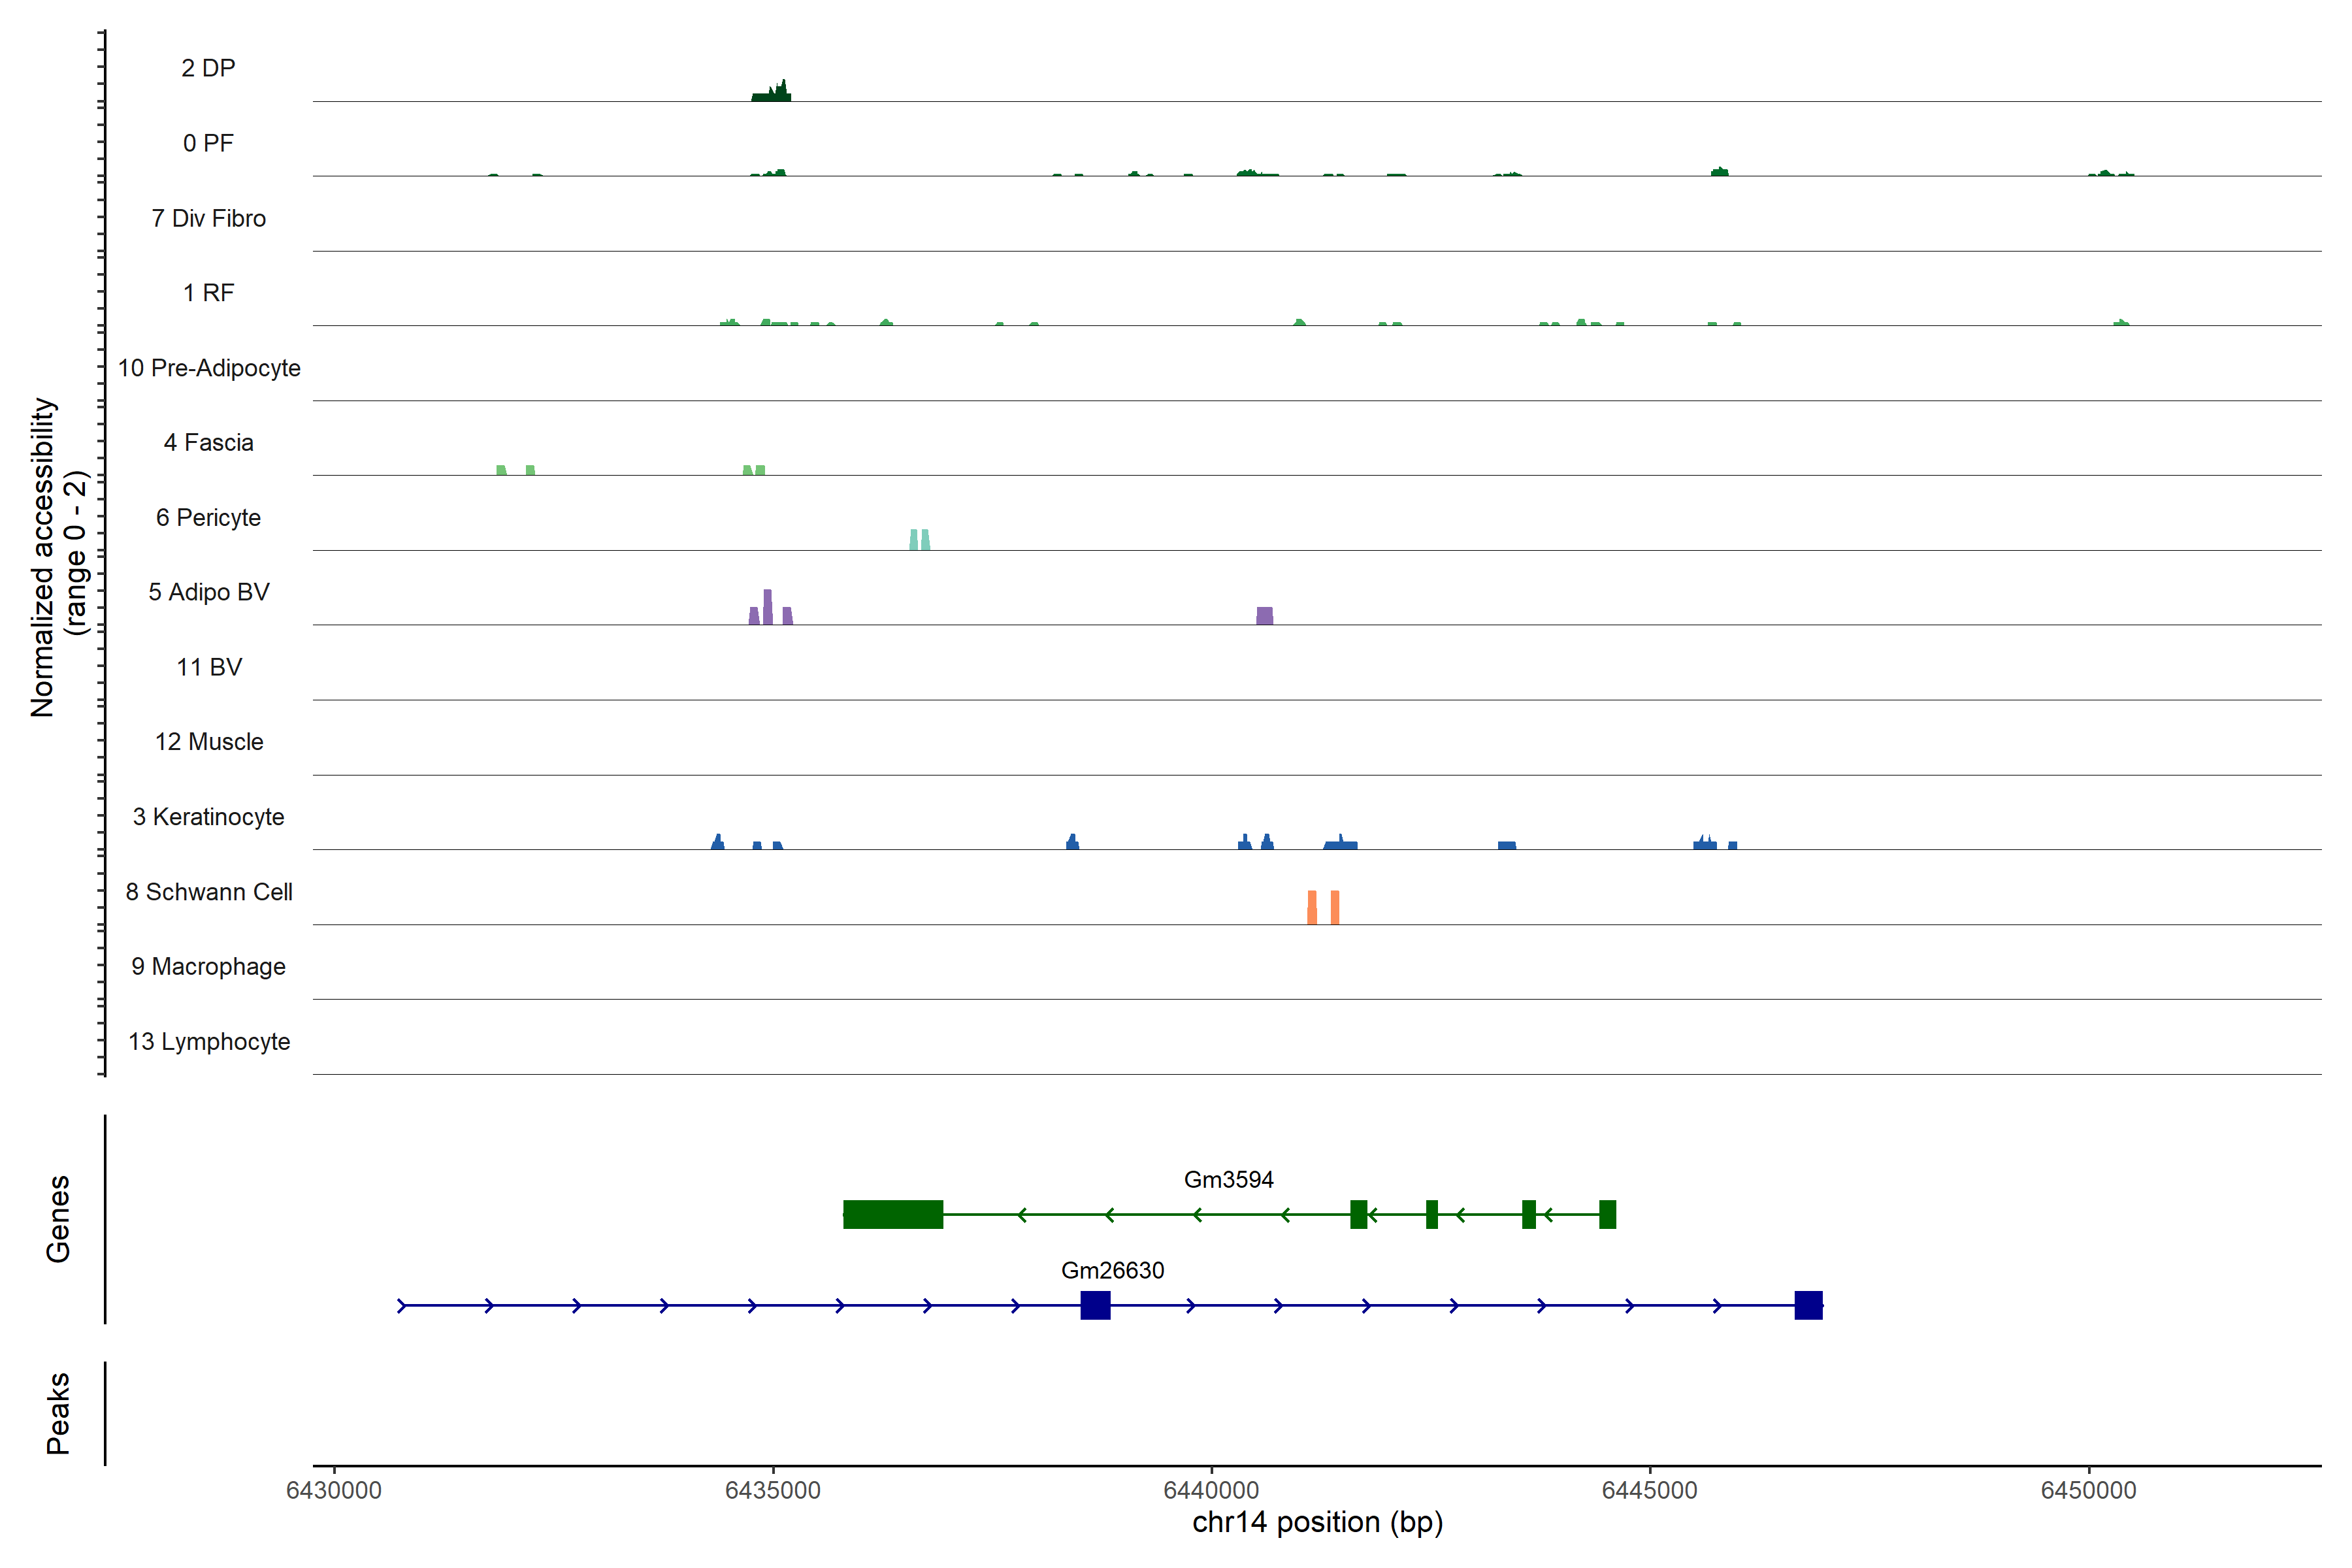Click the 6450000 axis tick label
This screenshot has height=1568, width=2352.
coord(2088,1490)
